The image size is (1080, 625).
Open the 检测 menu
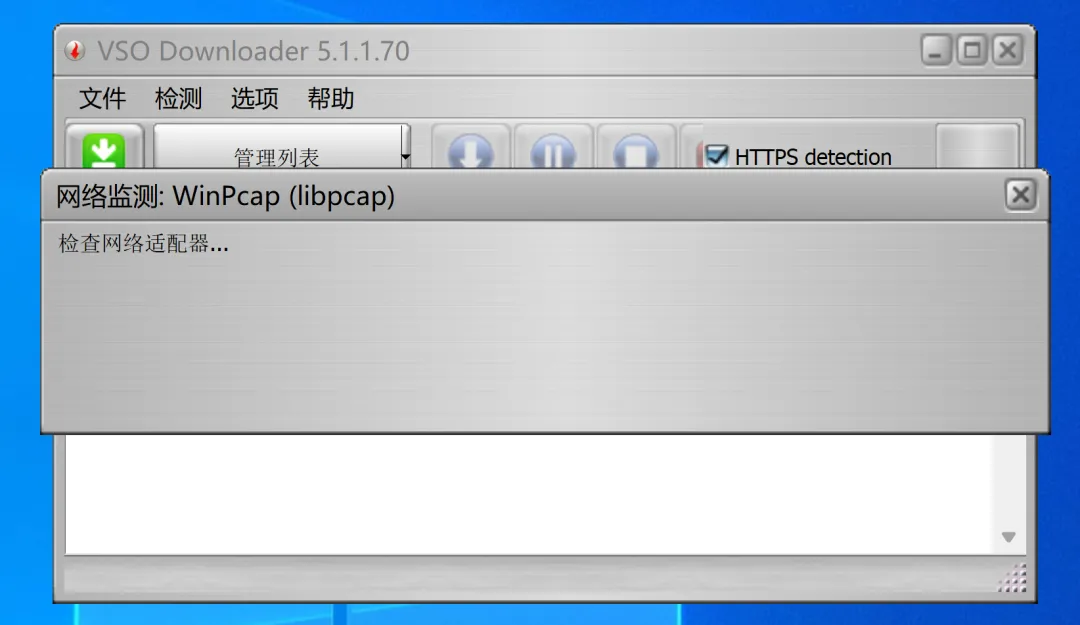[x=178, y=99]
